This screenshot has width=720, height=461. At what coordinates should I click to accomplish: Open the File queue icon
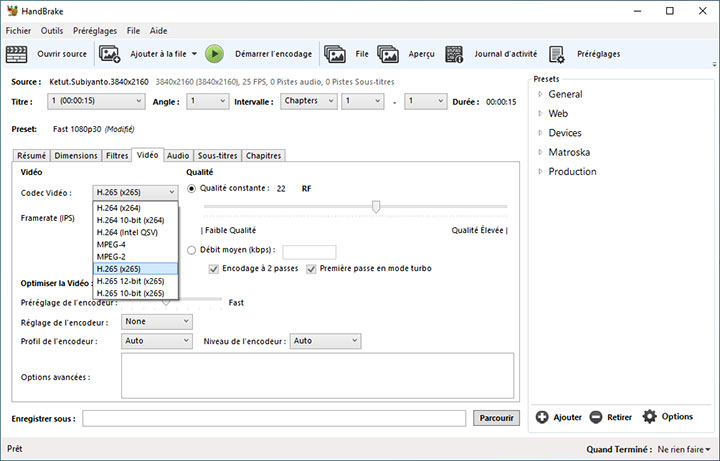tap(335, 54)
